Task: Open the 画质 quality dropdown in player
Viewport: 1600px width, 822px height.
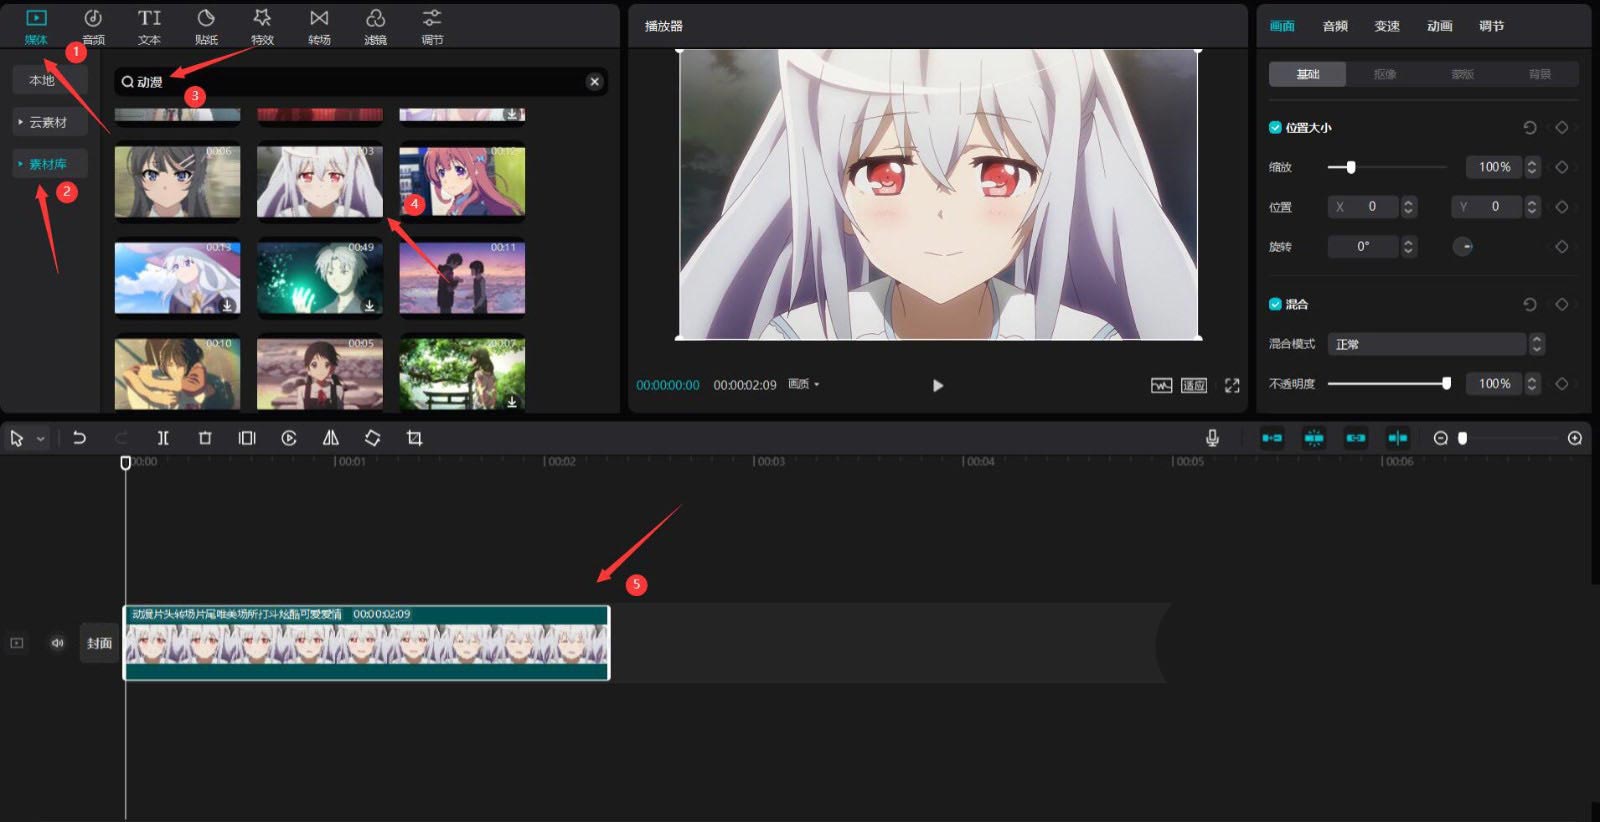Action: (x=804, y=384)
